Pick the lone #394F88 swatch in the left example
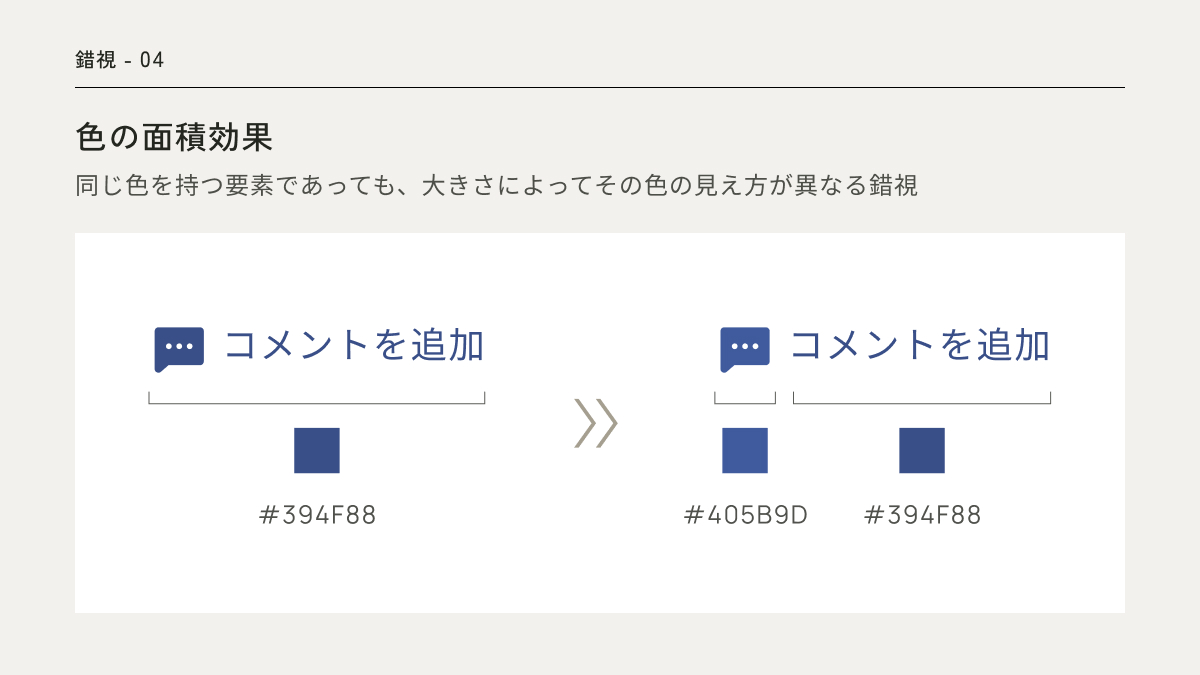This screenshot has height=675, width=1200. tap(317, 450)
